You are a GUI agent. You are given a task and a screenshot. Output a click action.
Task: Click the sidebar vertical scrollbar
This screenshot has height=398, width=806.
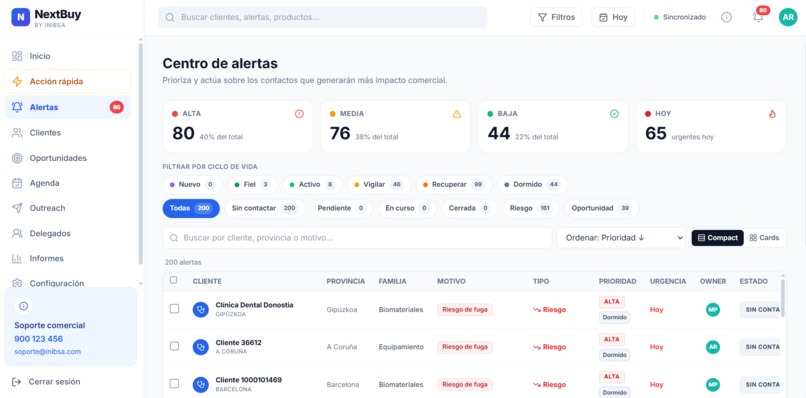pyautogui.click(x=140, y=154)
